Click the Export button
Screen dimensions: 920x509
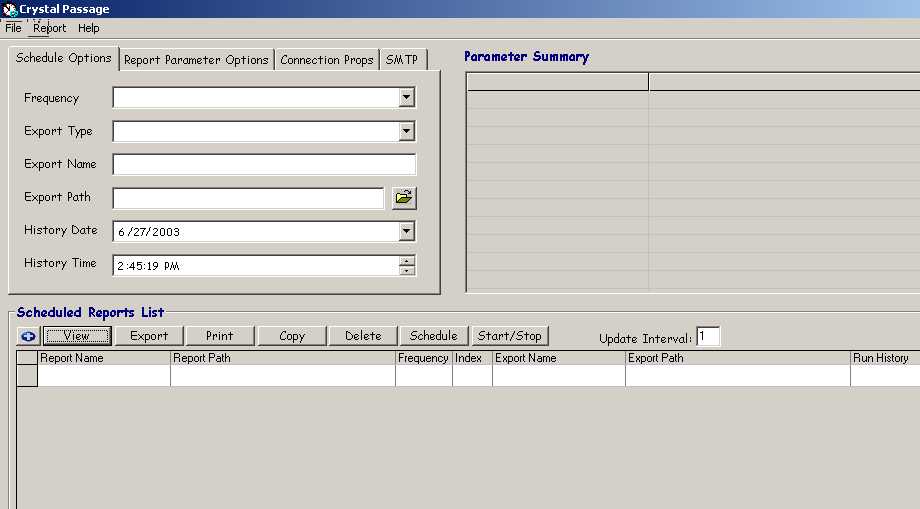149,336
